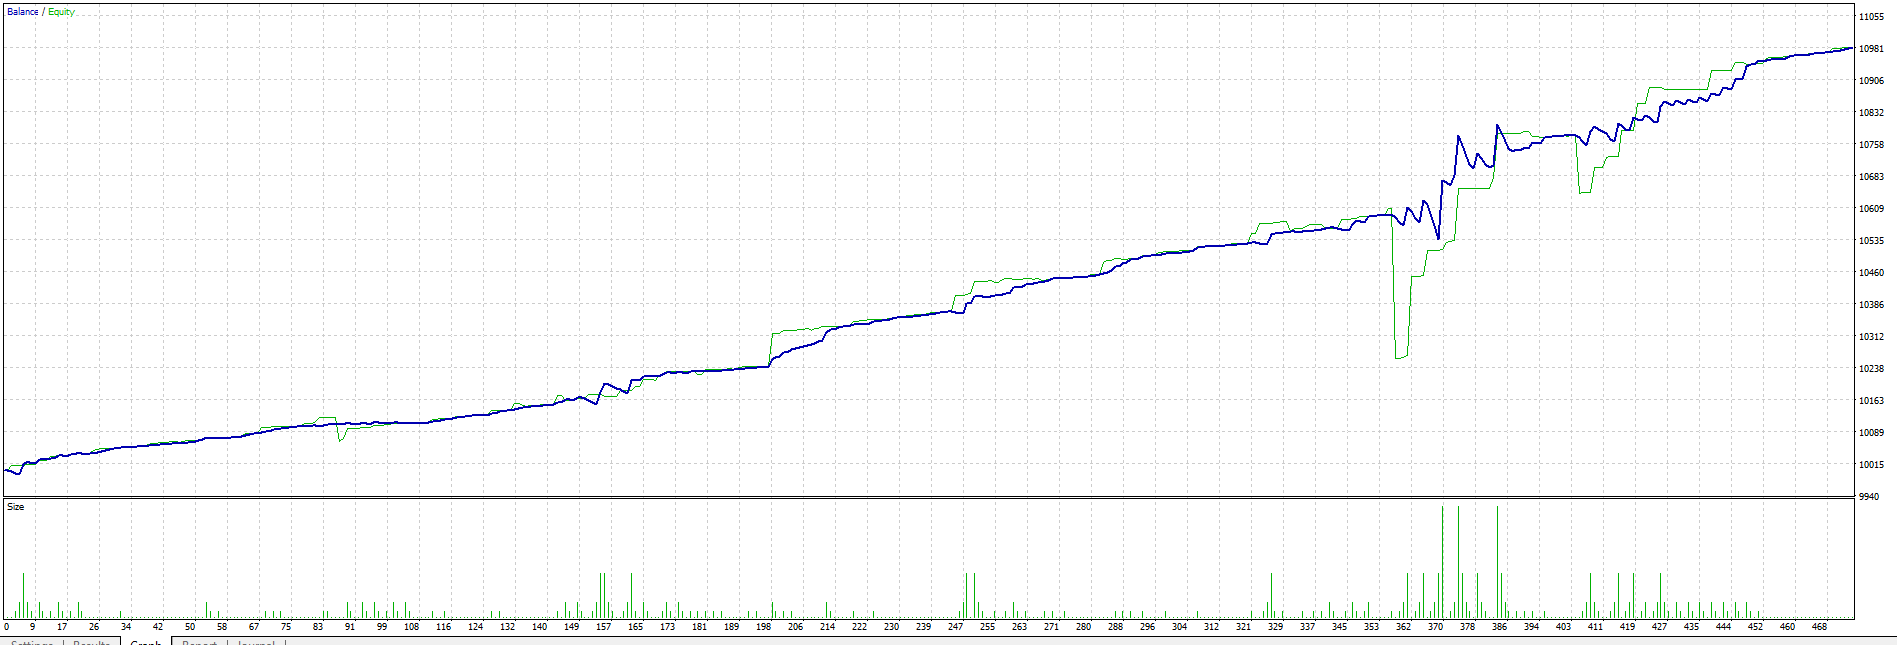
Task: Open the Report tab
Action: tap(199, 641)
